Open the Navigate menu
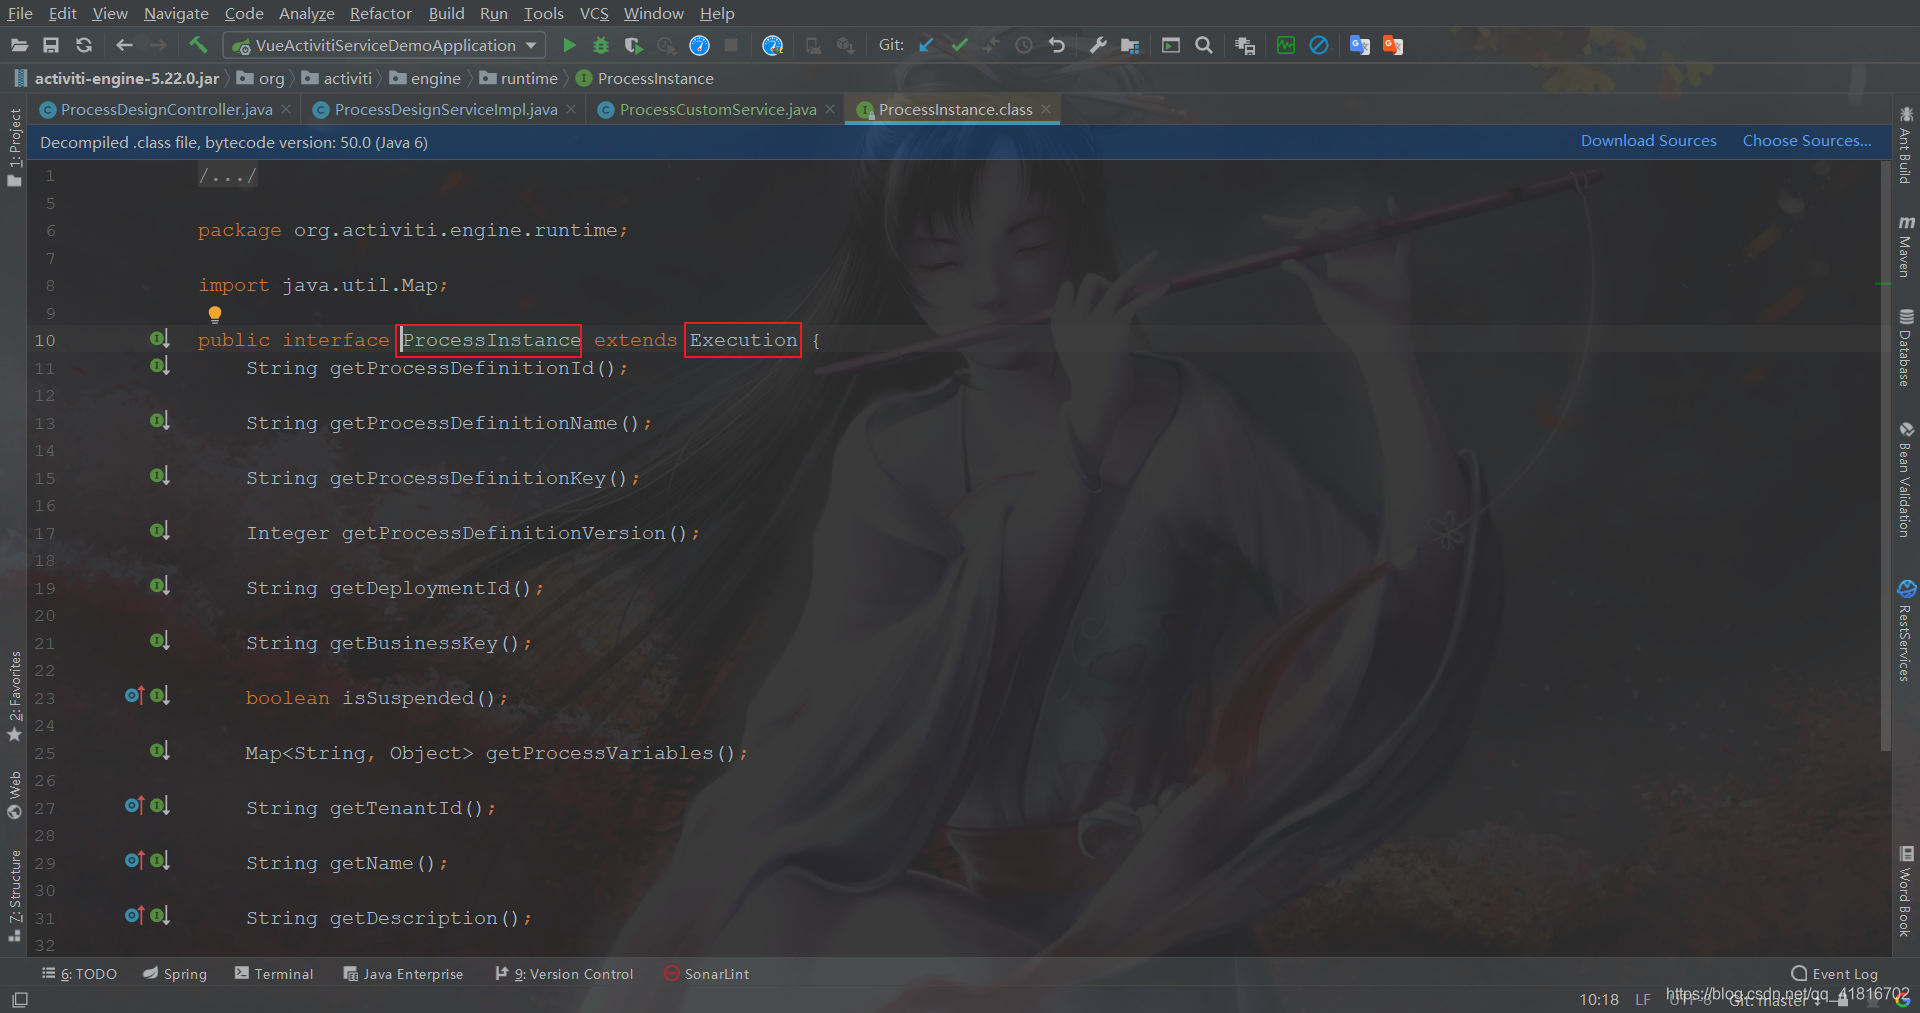 click(x=176, y=13)
